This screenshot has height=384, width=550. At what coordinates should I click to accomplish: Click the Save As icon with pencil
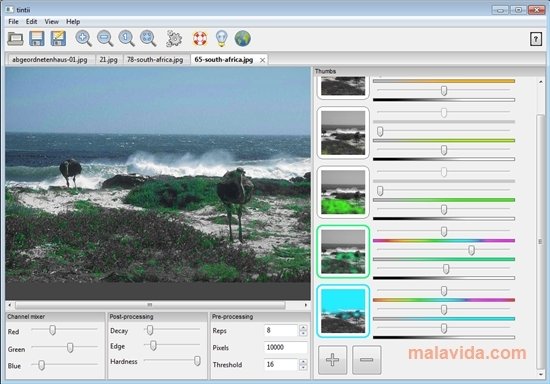pos(58,39)
